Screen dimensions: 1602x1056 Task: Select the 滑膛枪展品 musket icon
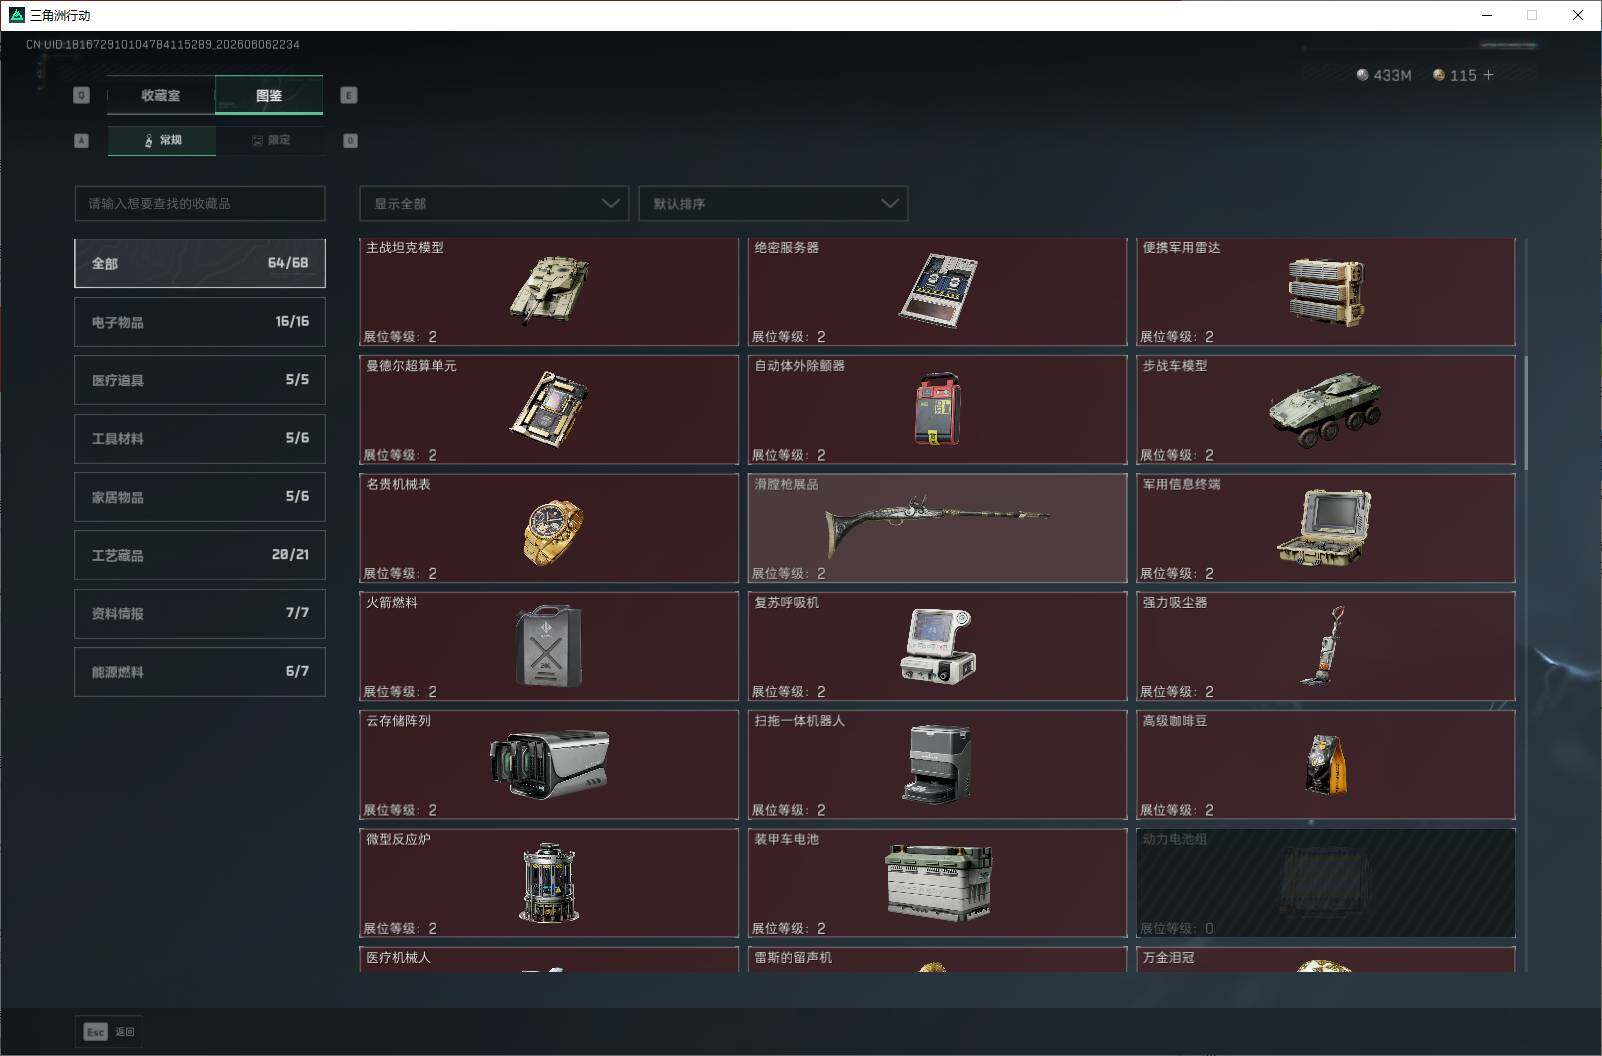pyautogui.click(x=937, y=524)
